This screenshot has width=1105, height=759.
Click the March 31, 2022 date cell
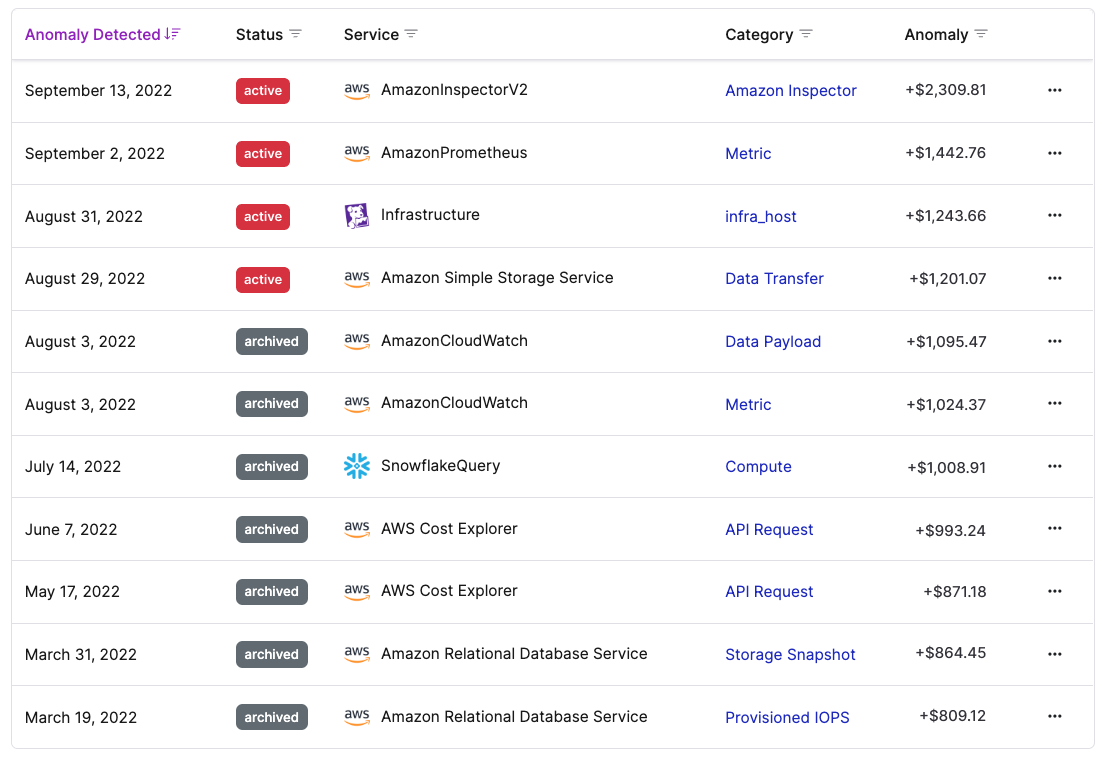[80, 655]
